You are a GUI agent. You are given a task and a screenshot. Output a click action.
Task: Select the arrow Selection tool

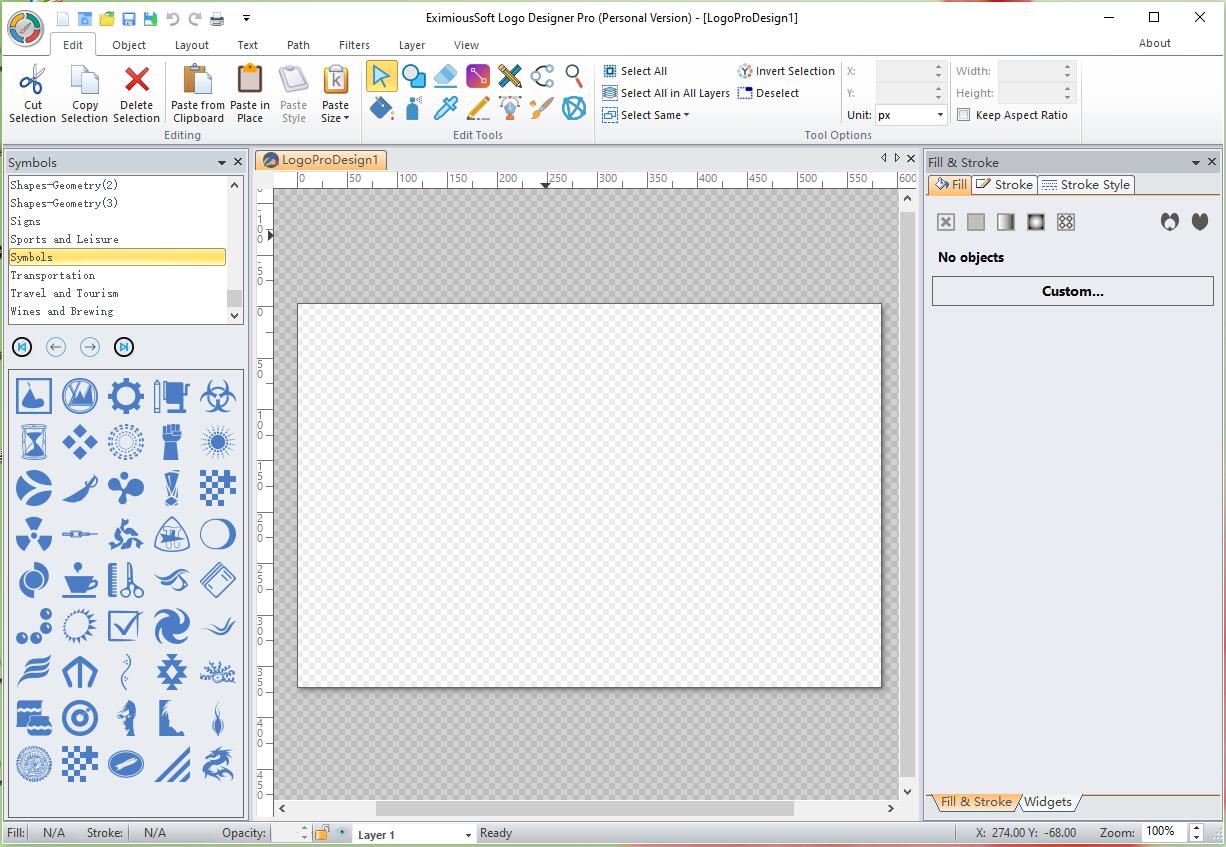pos(381,76)
